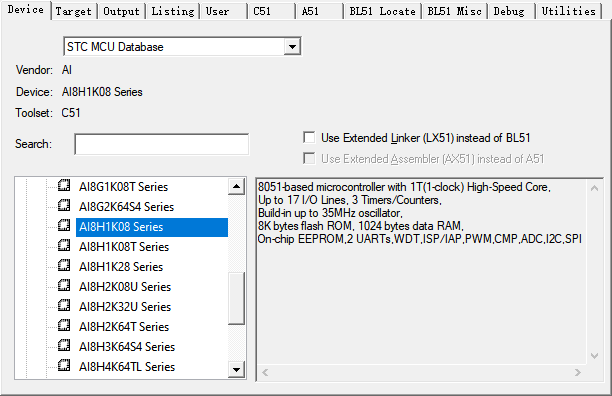Image resolution: width=612 pixels, height=396 pixels.
Task: Click the chip icon beside AI8G2K64S4 Series
Action: click(x=64, y=205)
